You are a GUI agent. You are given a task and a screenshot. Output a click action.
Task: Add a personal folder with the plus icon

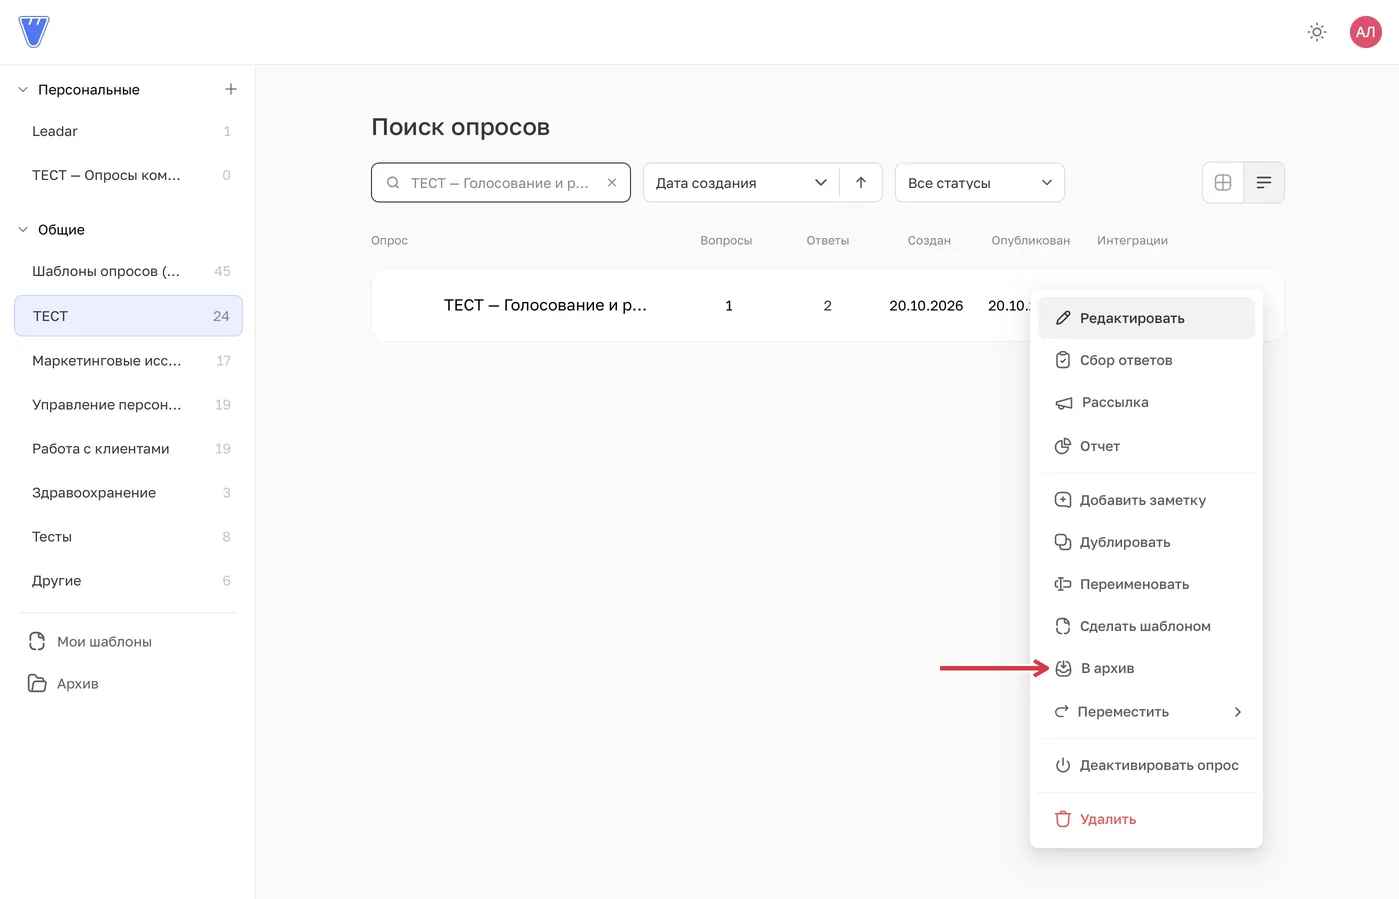pos(231,89)
